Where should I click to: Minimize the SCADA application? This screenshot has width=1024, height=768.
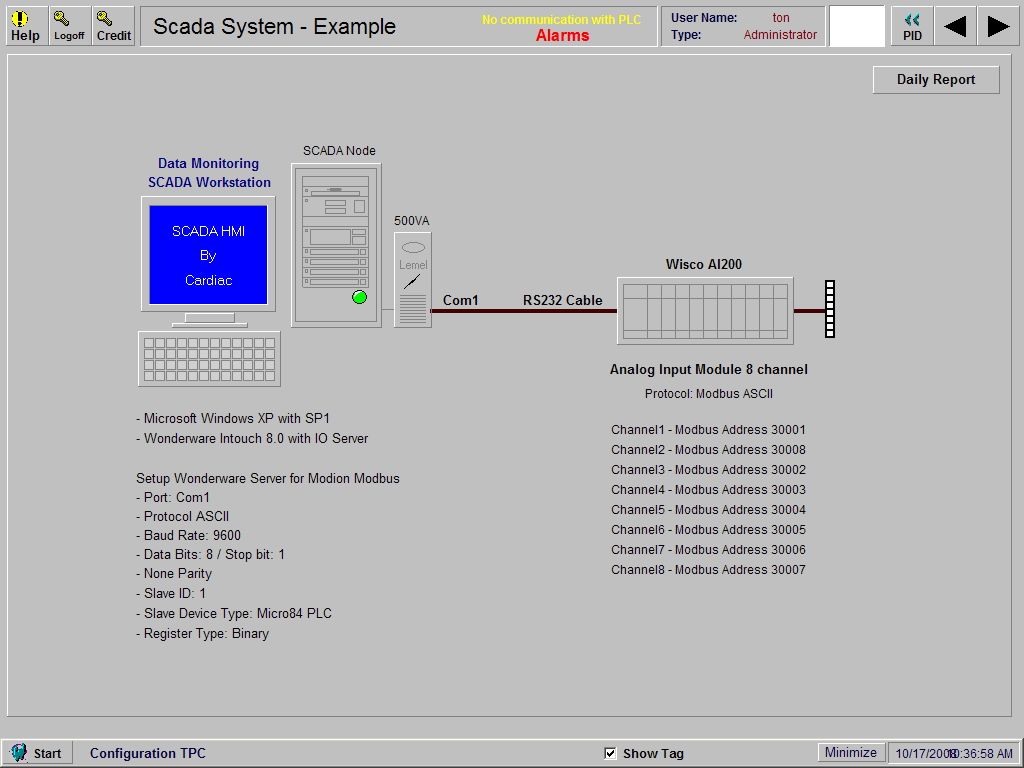point(850,752)
